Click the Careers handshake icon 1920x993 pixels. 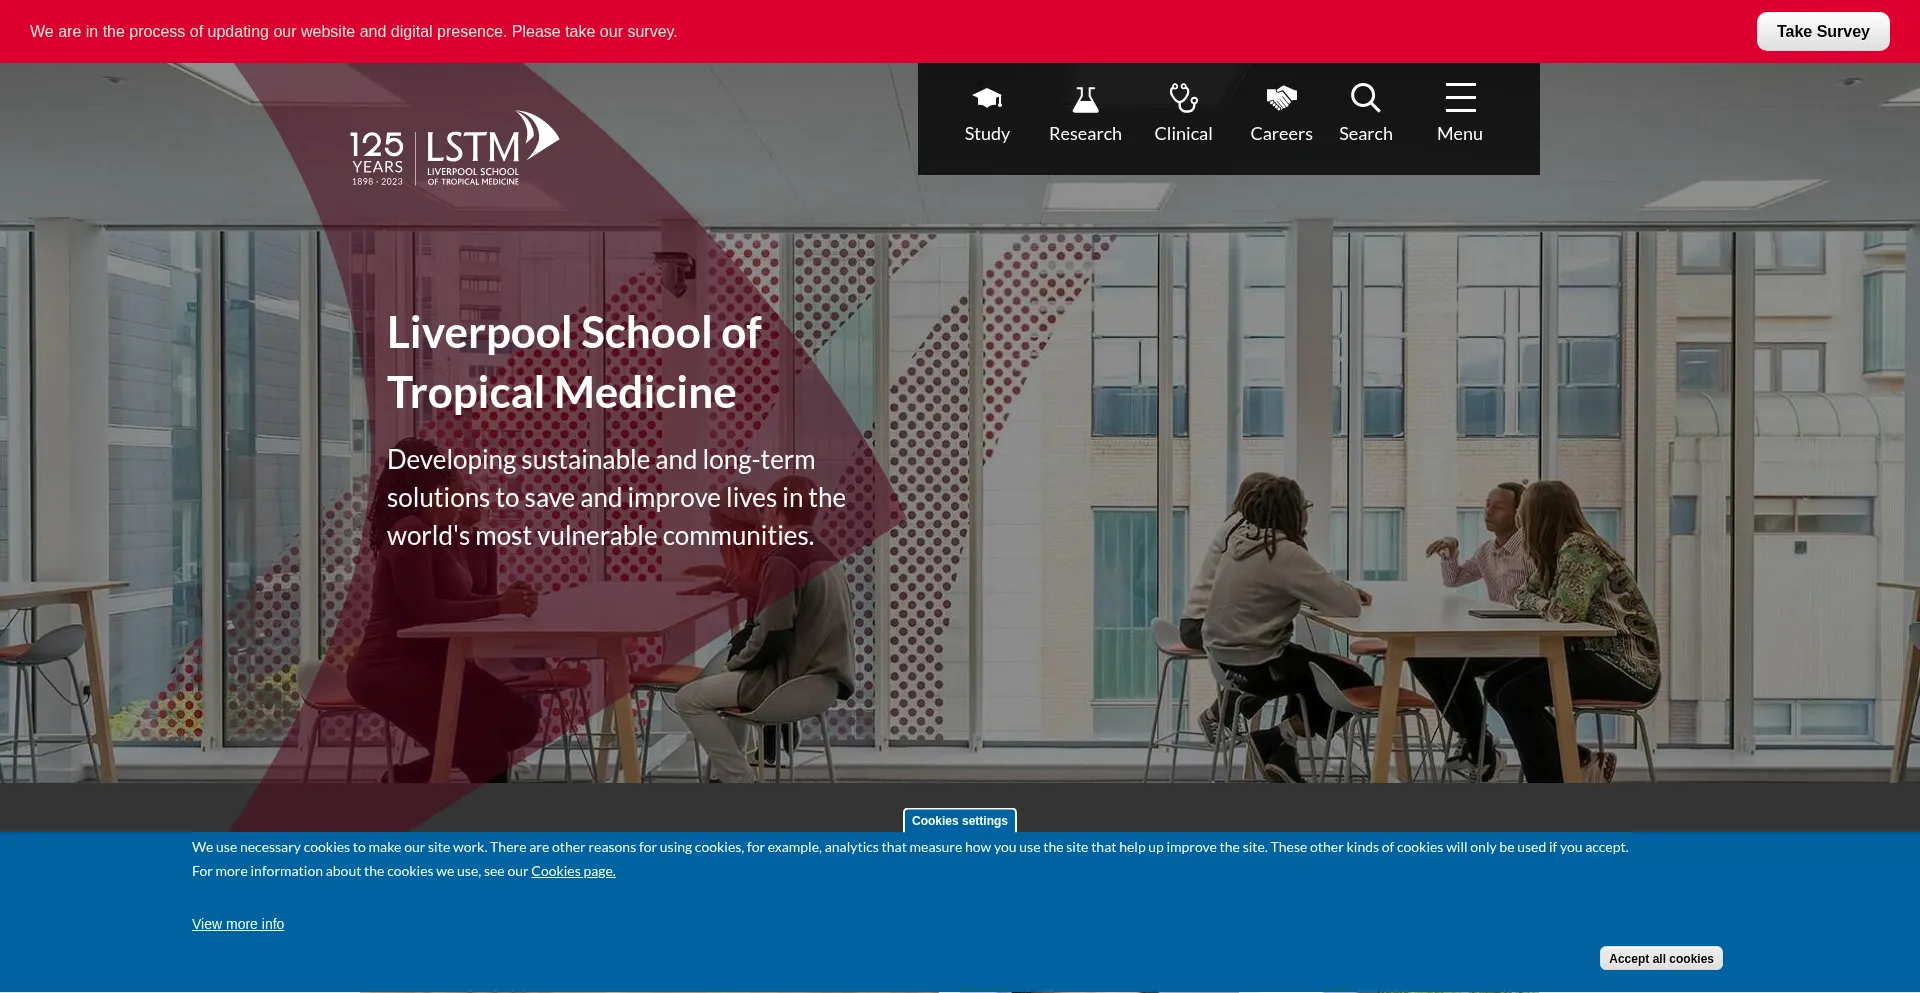(x=1281, y=98)
